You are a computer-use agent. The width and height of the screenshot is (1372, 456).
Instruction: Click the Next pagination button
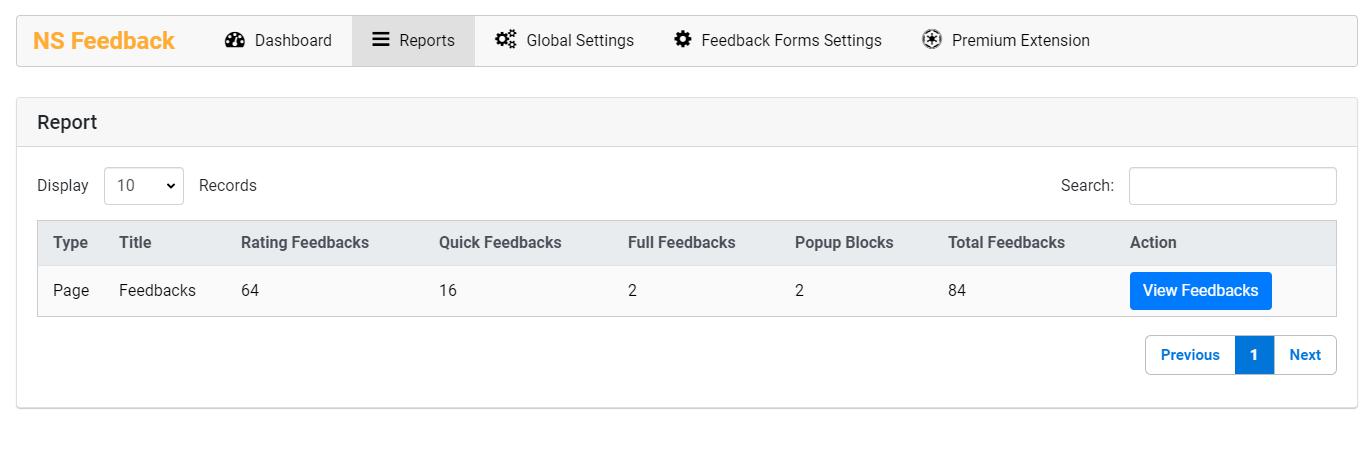1305,355
